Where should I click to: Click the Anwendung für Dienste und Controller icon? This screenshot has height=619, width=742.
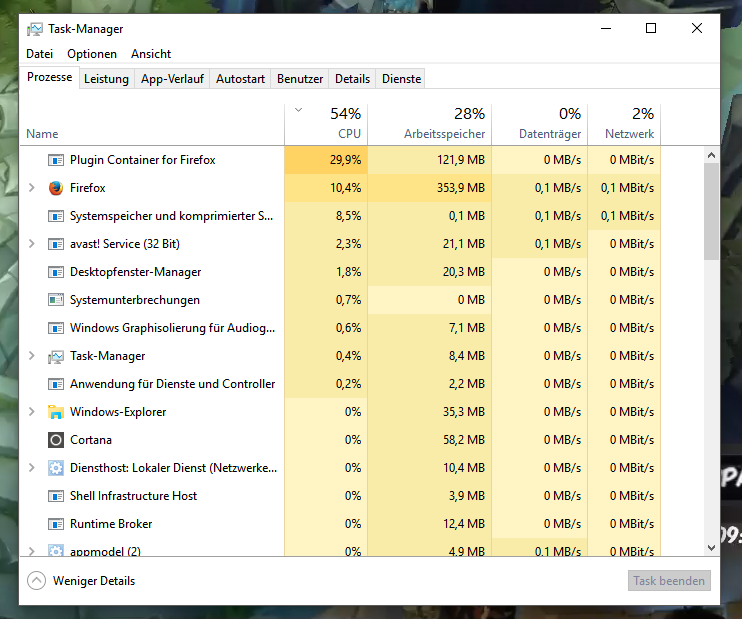tap(56, 384)
